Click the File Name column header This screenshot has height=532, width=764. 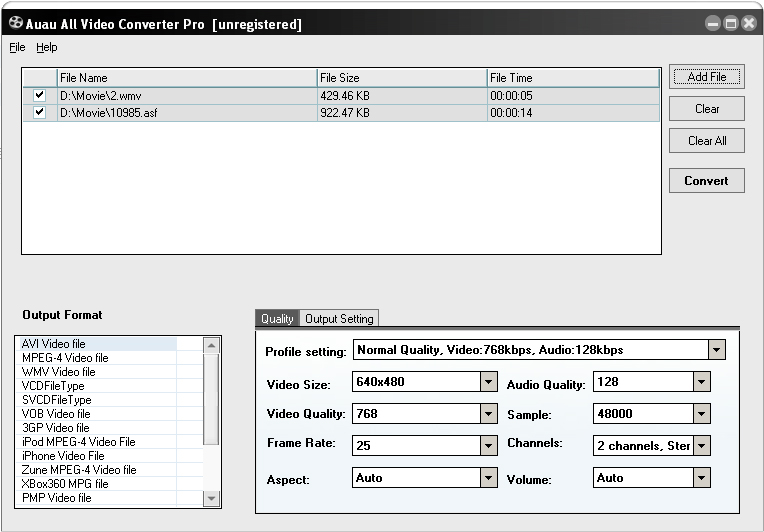point(187,78)
